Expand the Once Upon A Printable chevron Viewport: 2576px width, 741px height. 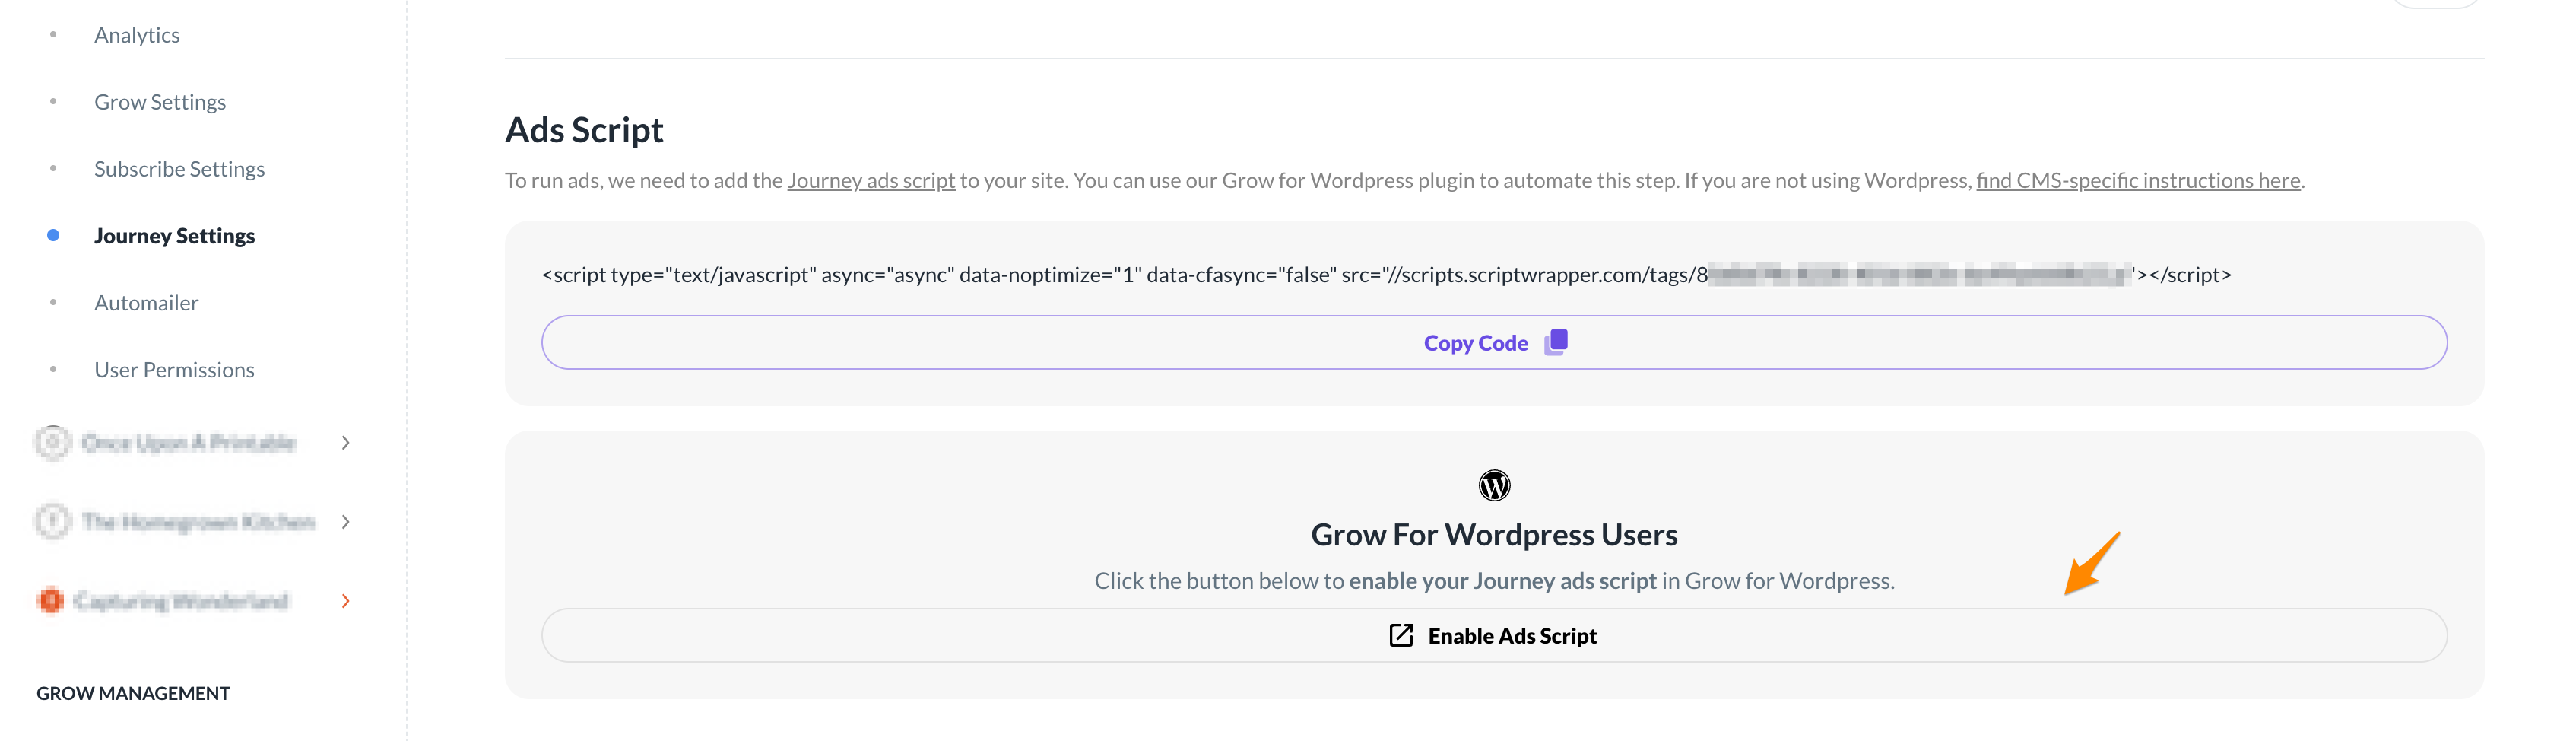click(345, 443)
